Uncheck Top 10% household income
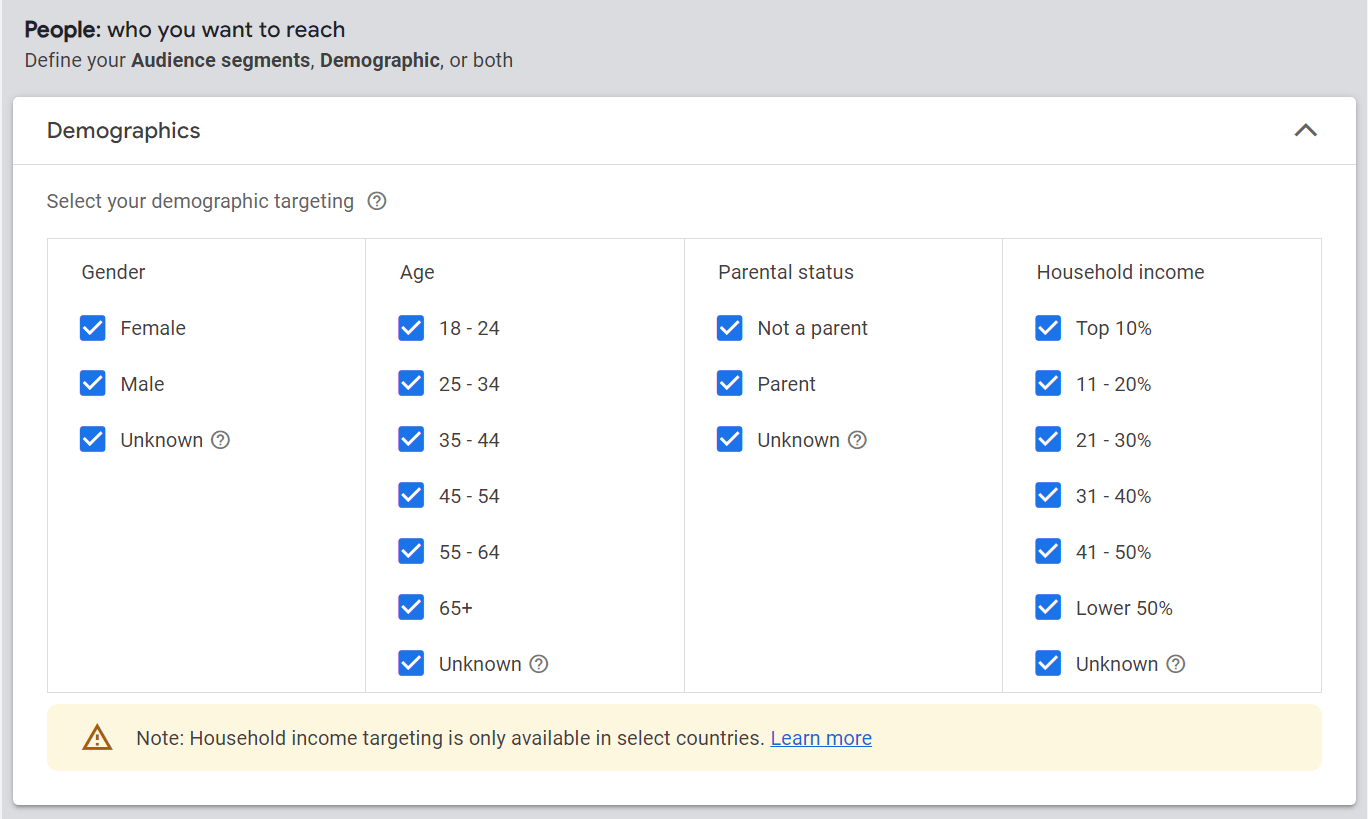This screenshot has height=819, width=1368. pos(1047,327)
